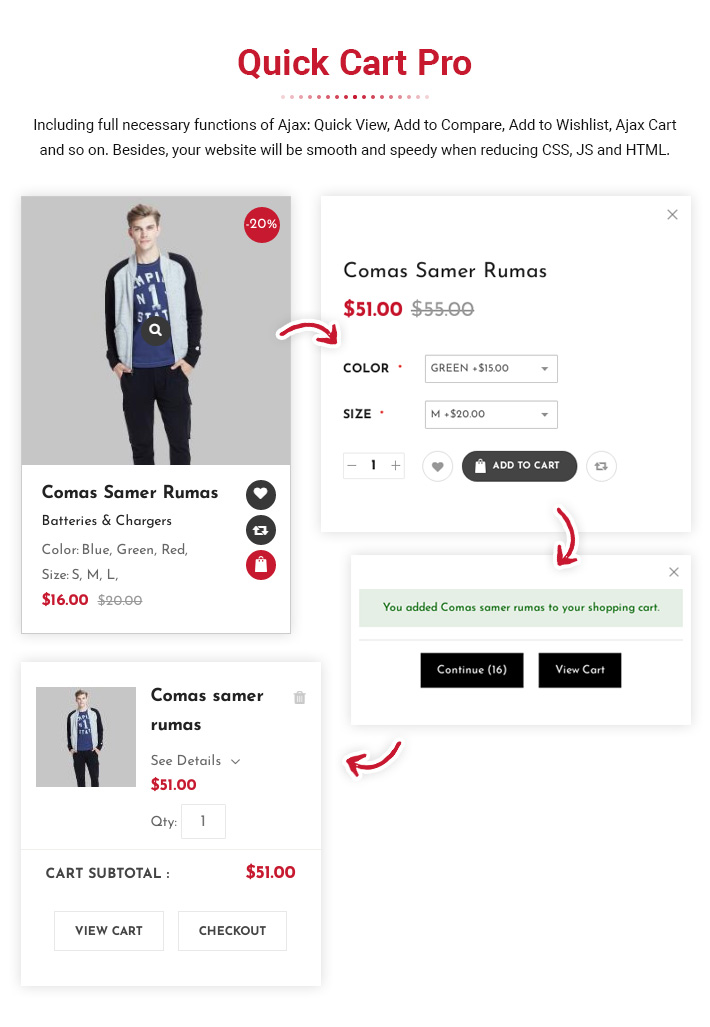Open the mini cart product thumbnail

[86, 737]
